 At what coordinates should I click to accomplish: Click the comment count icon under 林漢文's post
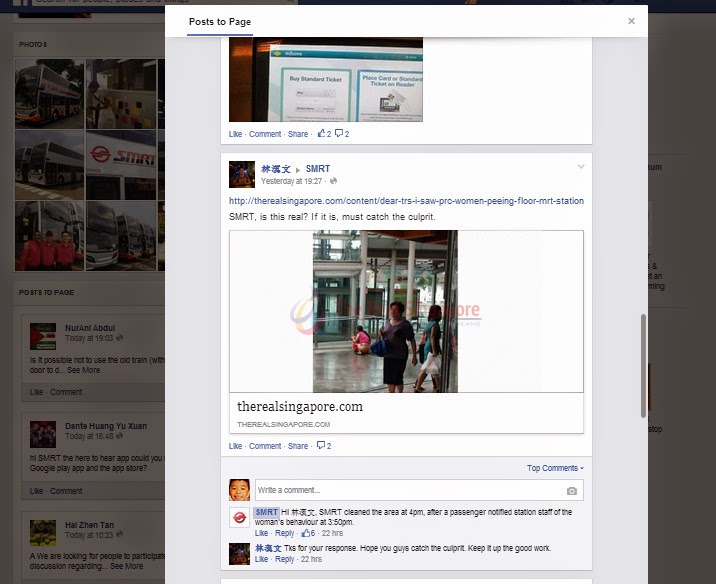(x=324, y=446)
